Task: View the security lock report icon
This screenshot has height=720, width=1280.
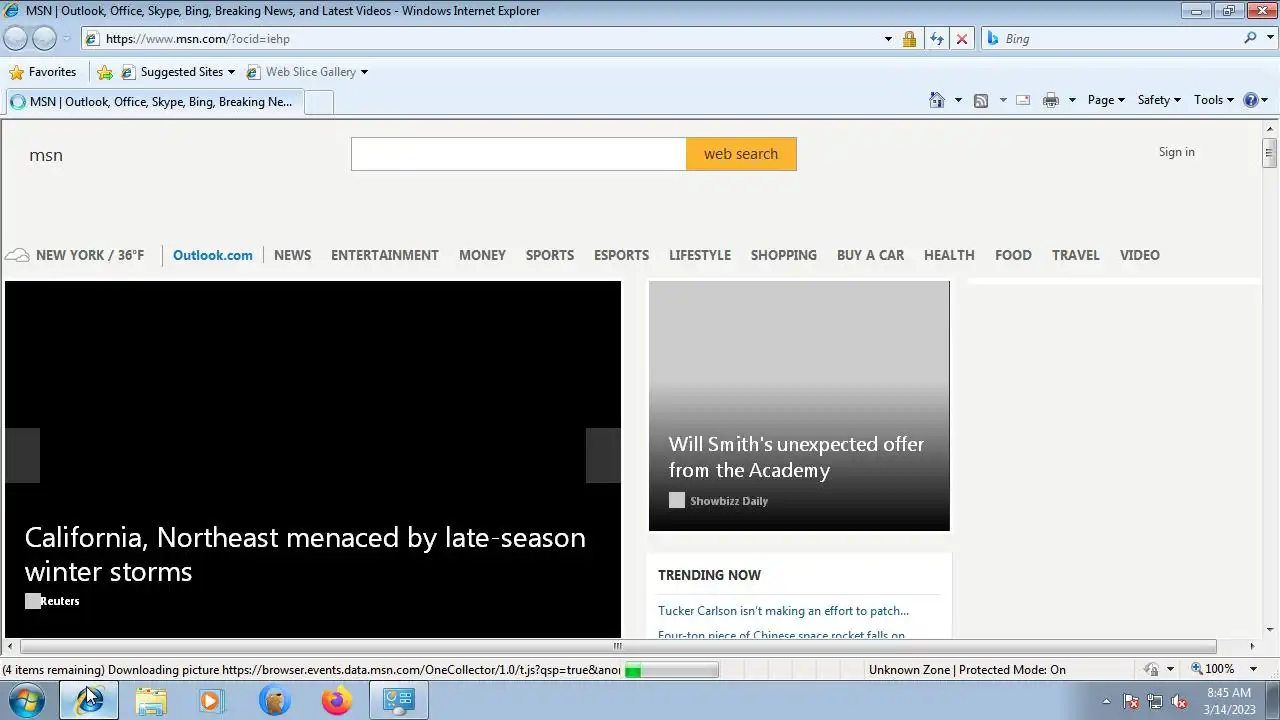Action: pos(909,39)
